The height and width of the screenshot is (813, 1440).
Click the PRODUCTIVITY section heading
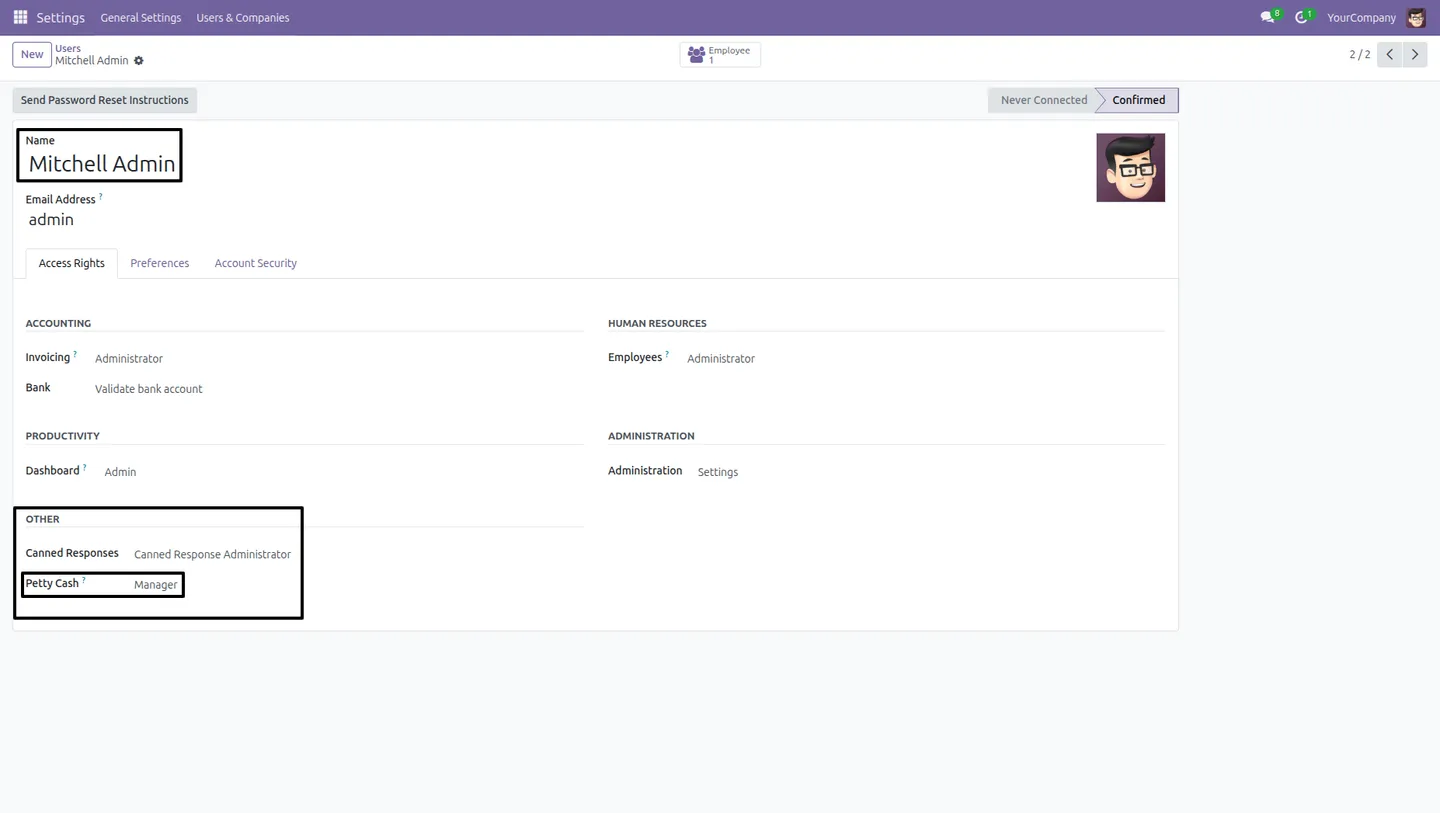pyautogui.click(x=62, y=436)
